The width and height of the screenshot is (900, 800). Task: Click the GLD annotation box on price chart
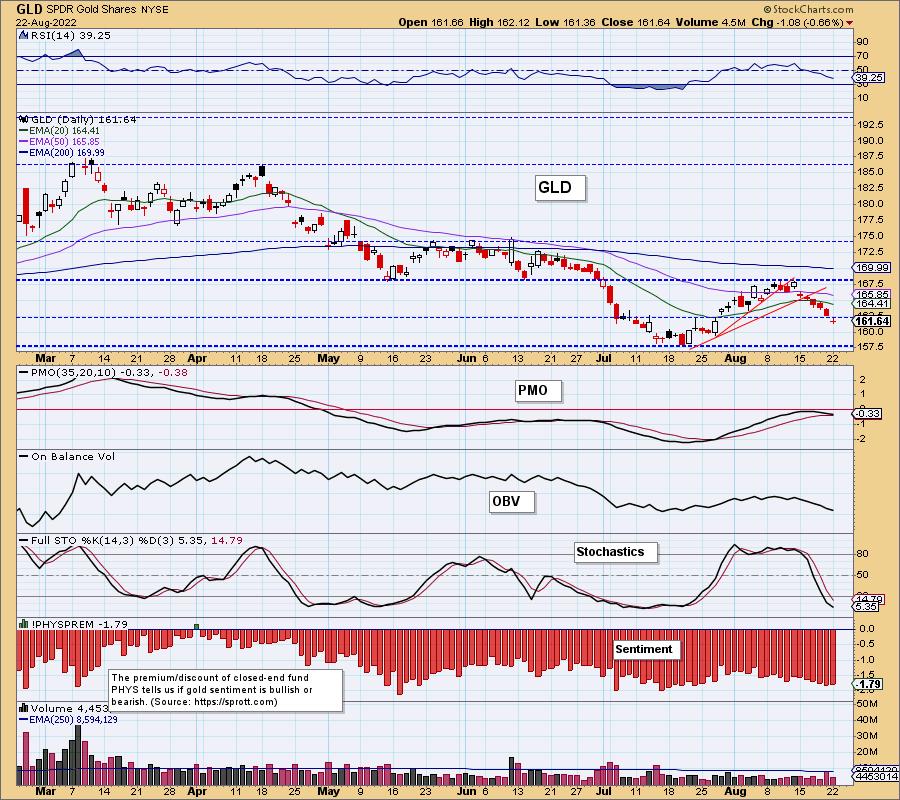click(560, 188)
